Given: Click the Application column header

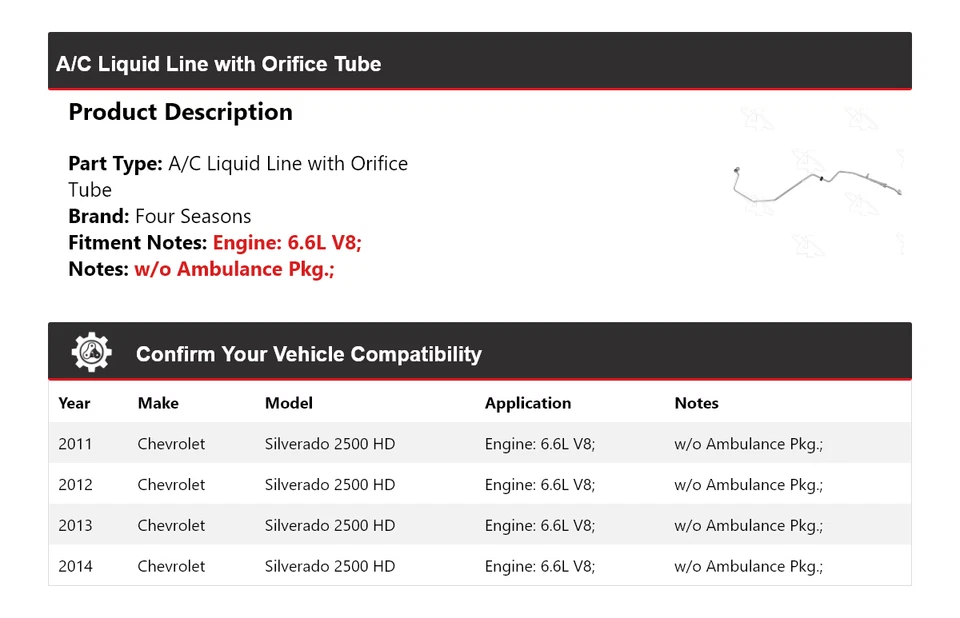Looking at the screenshot, I should click(x=527, y=403).
